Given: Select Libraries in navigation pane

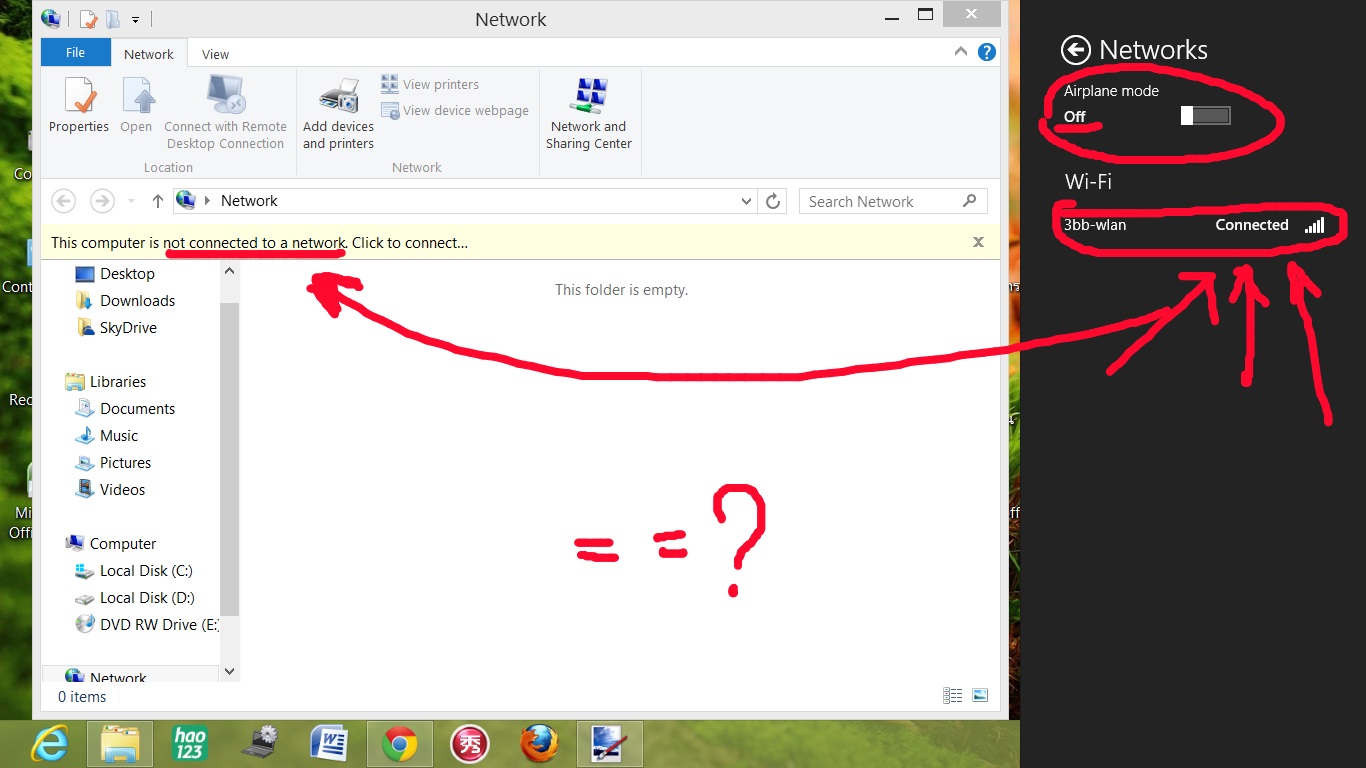Looking at the screenshot, I should [105, 382].
